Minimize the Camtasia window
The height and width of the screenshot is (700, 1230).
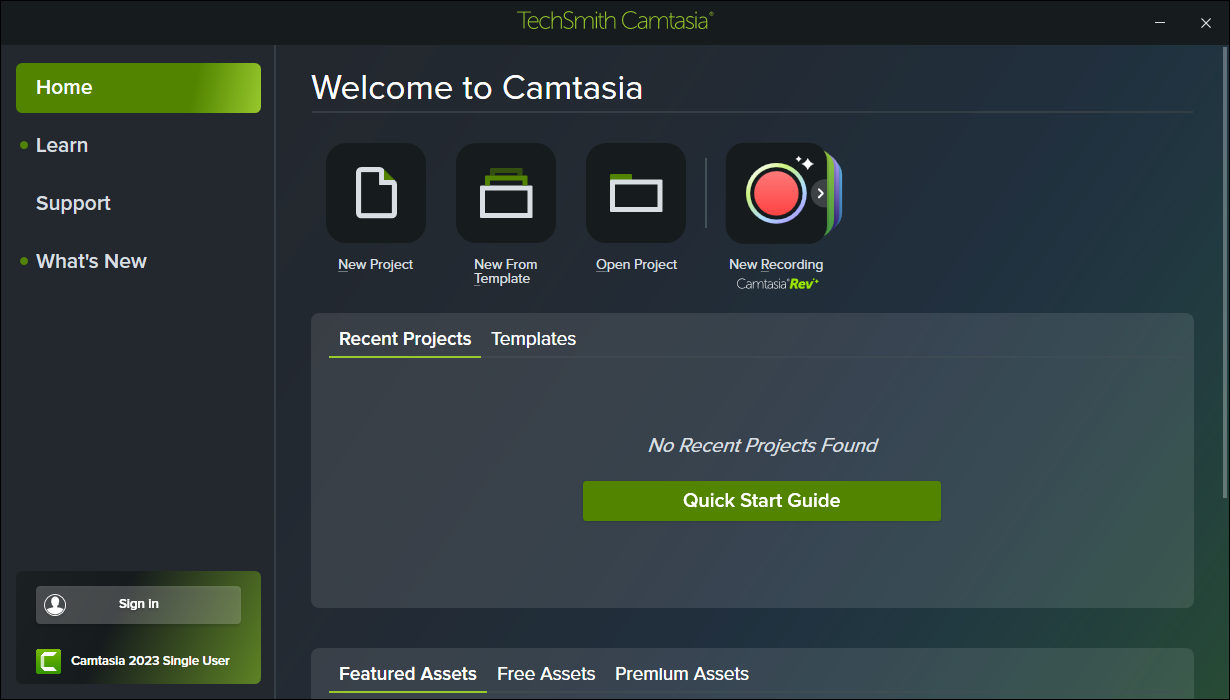[1160, 22]
